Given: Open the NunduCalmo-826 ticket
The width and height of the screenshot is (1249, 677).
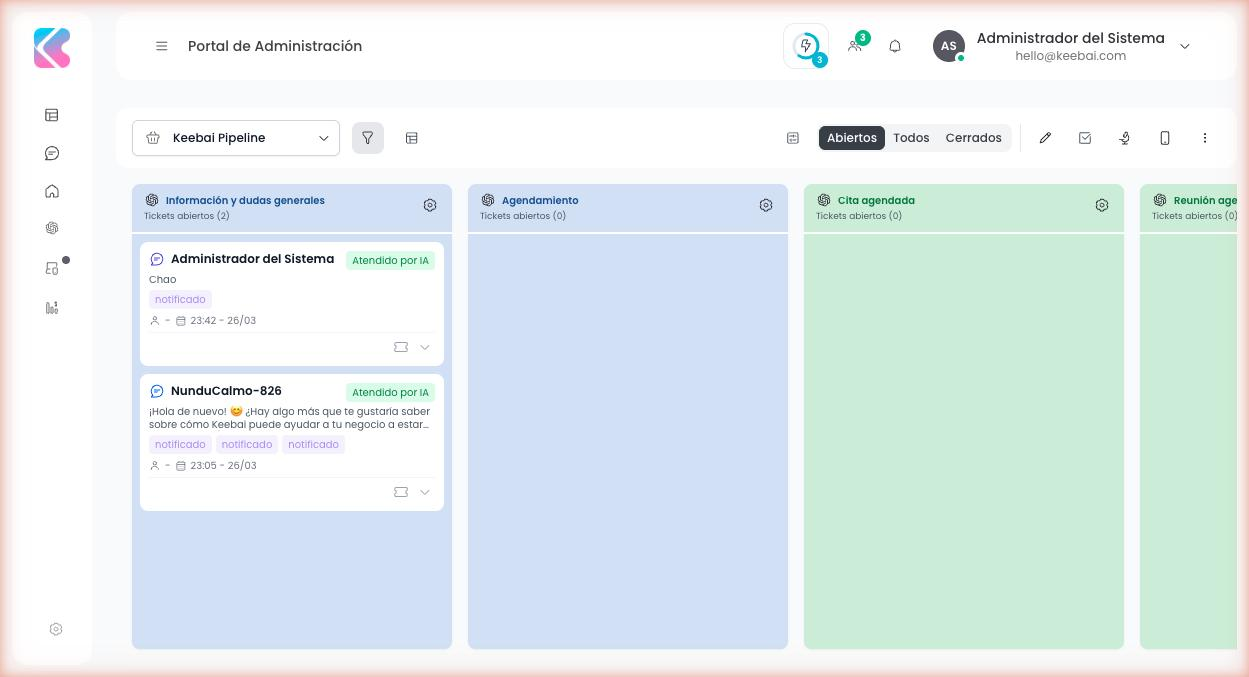Looking at the screenshot, I should (226, 391).
